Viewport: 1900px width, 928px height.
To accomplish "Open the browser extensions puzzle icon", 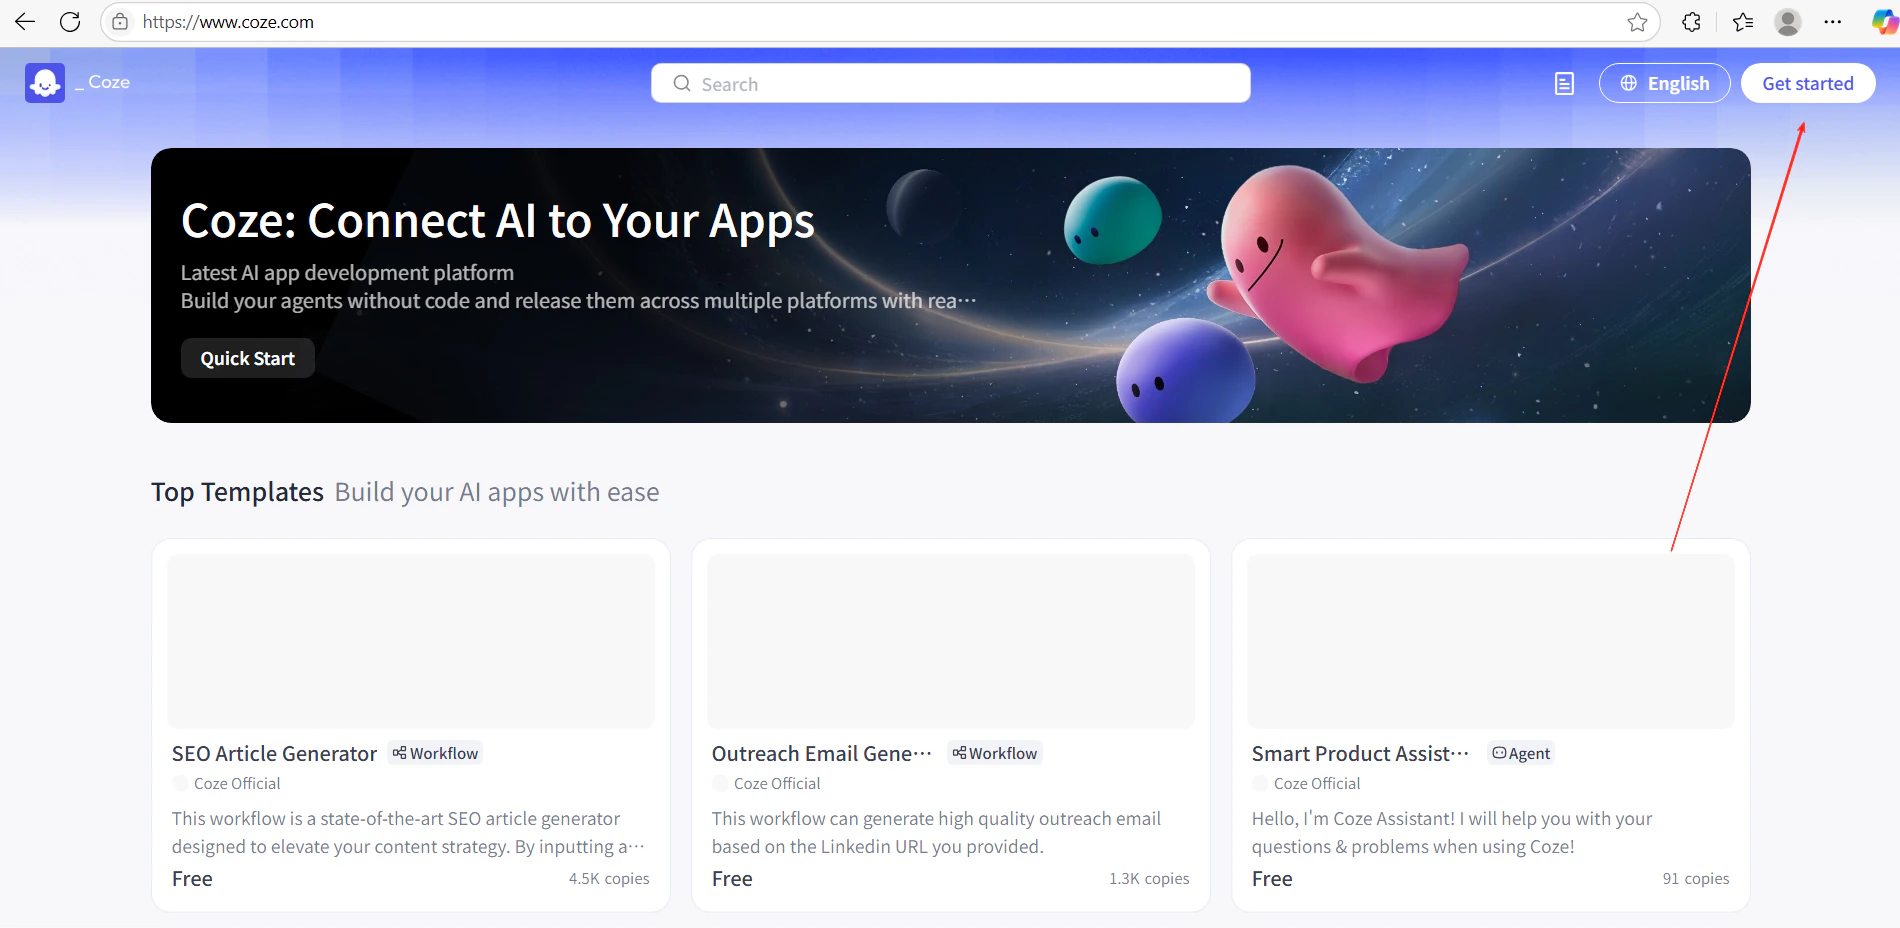I will [x=1691, y=22].
